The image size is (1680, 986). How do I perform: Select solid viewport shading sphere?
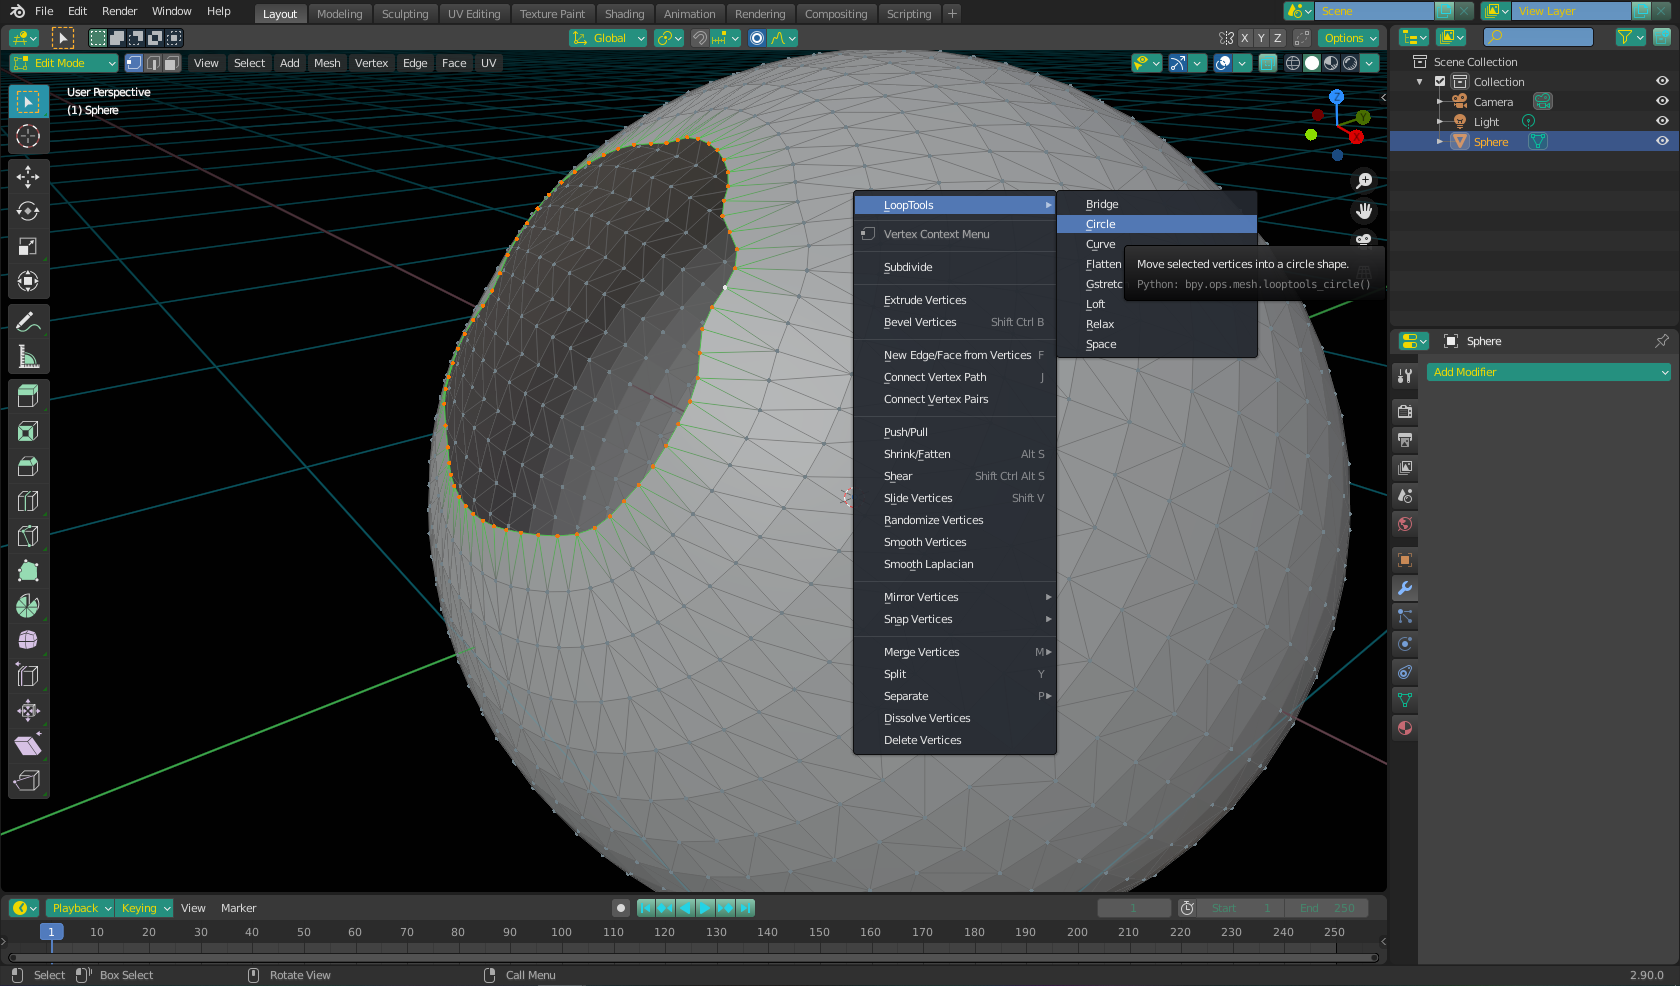[x=1312, y=63]
